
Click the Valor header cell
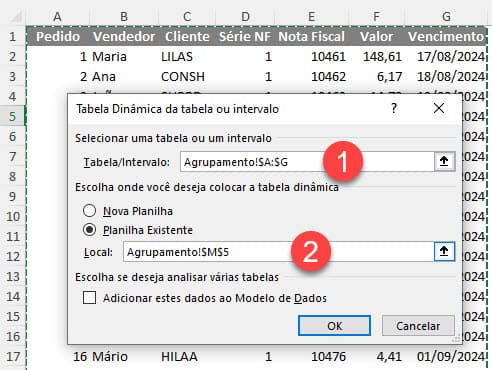(x=376, y=36)
